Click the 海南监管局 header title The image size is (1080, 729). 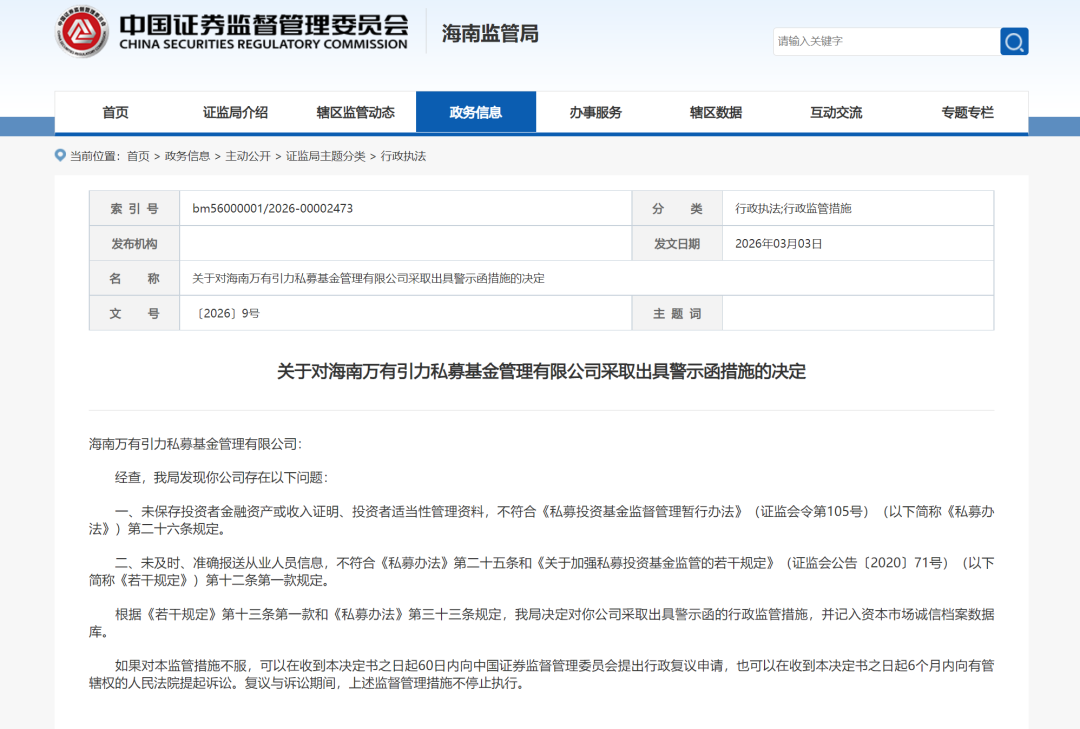point(490,33)
